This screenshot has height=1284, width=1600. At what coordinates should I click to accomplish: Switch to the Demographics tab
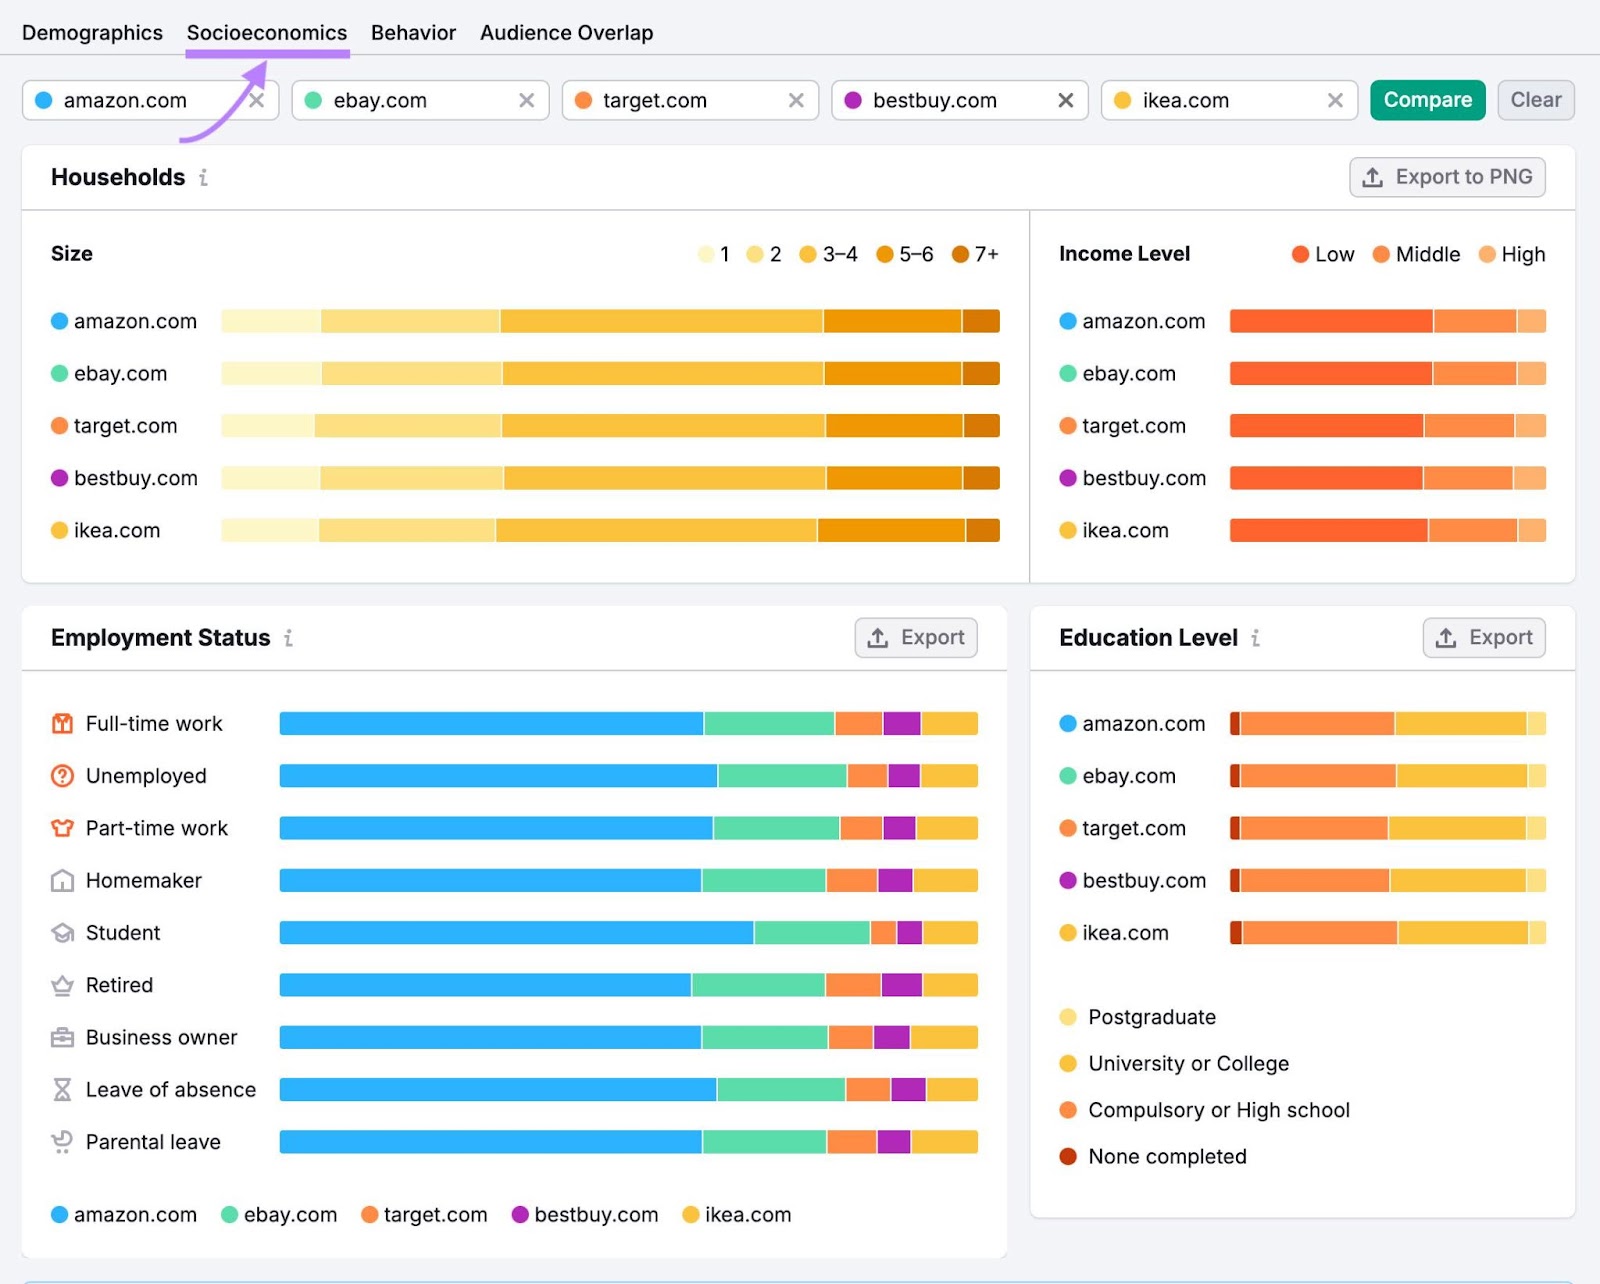point(92,32)
